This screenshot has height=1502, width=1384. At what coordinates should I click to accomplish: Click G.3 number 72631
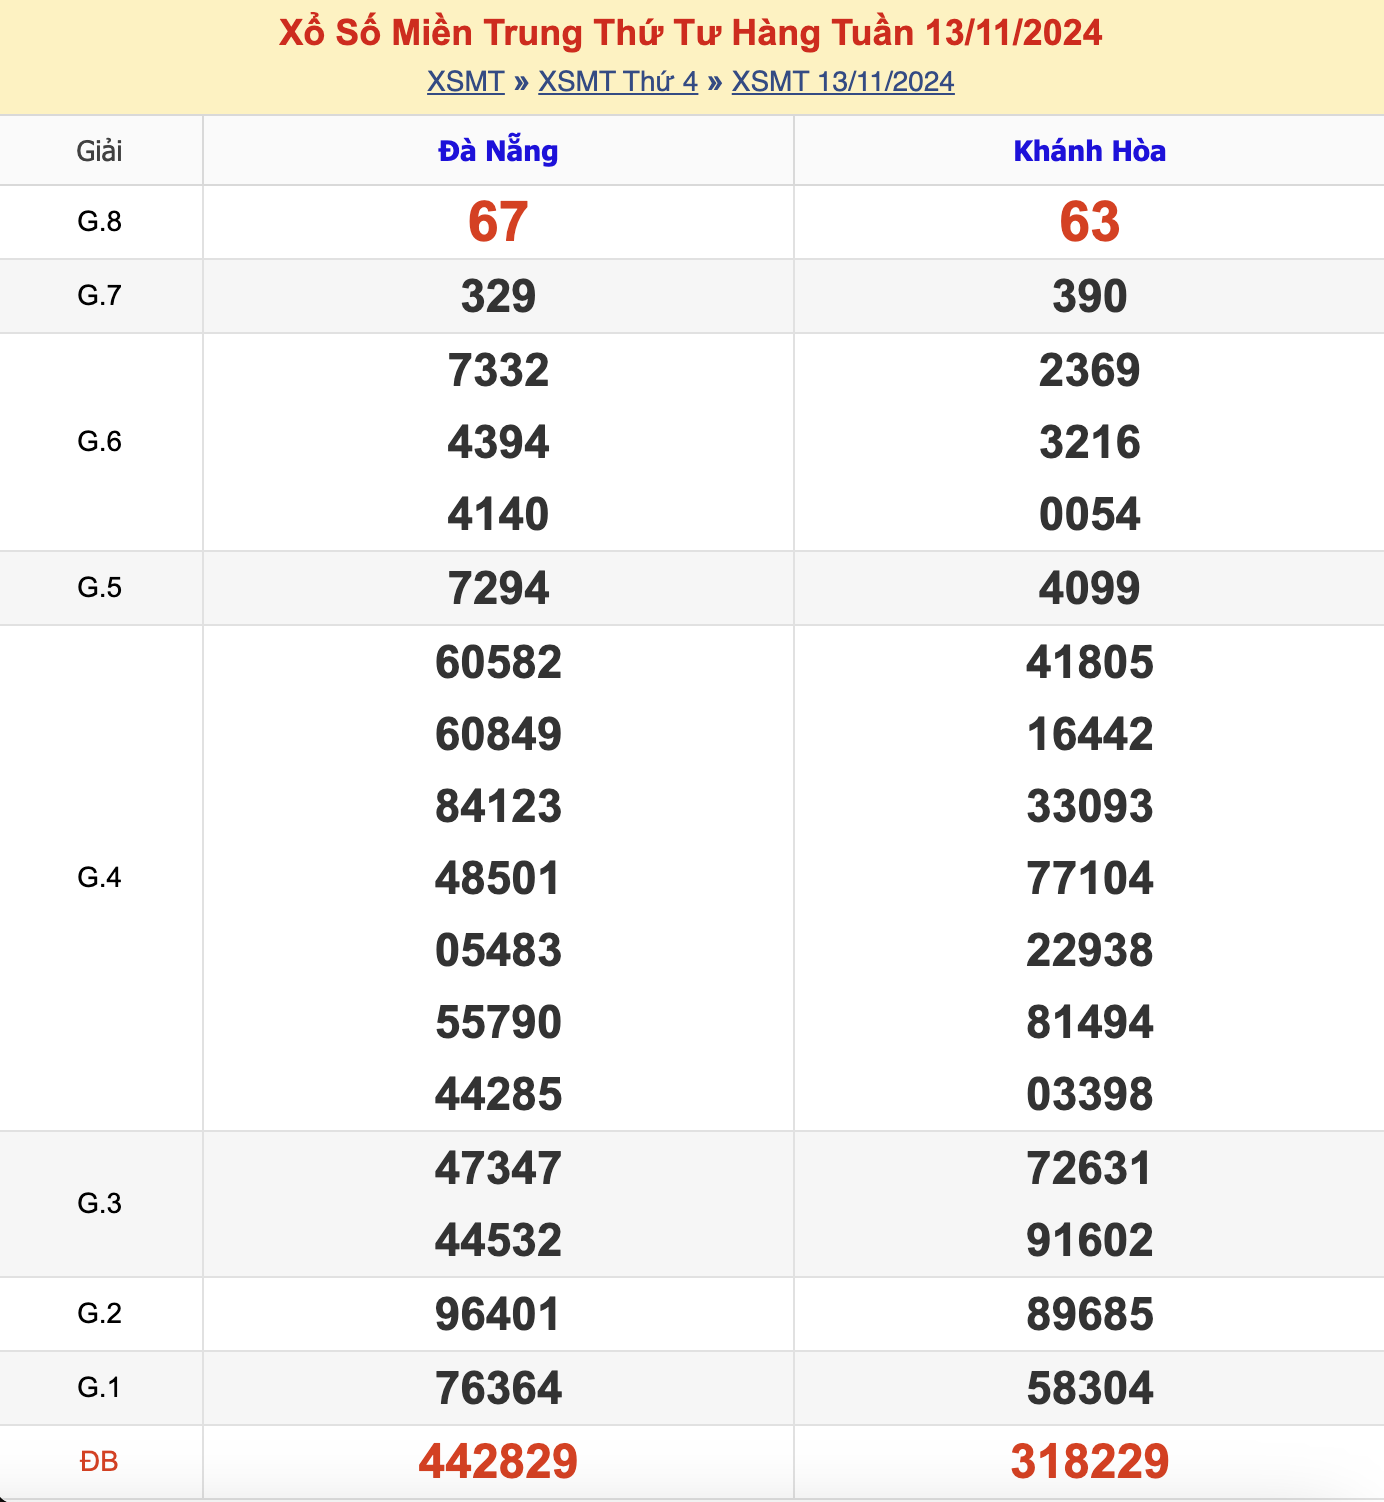tap(1090, 1168)
